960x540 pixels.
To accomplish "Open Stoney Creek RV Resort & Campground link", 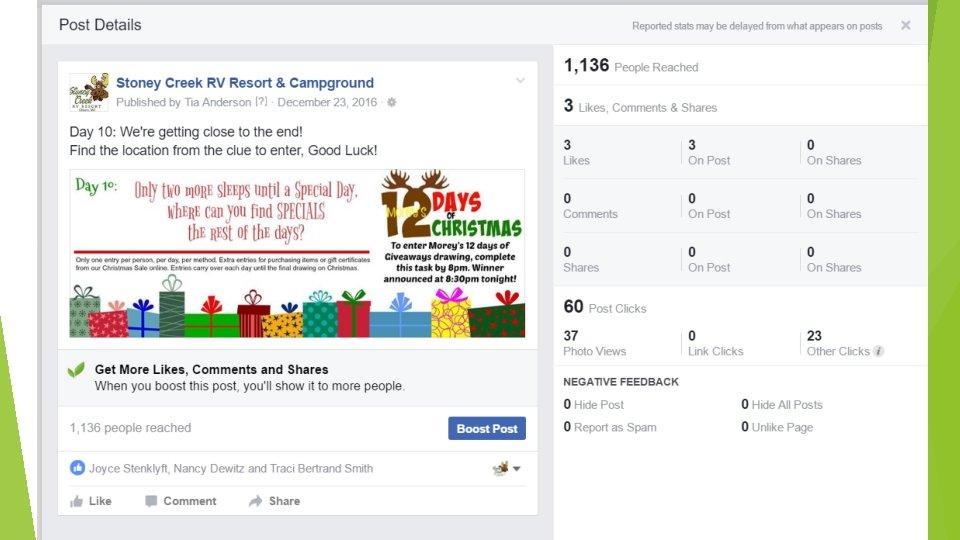I will (245, 83).
